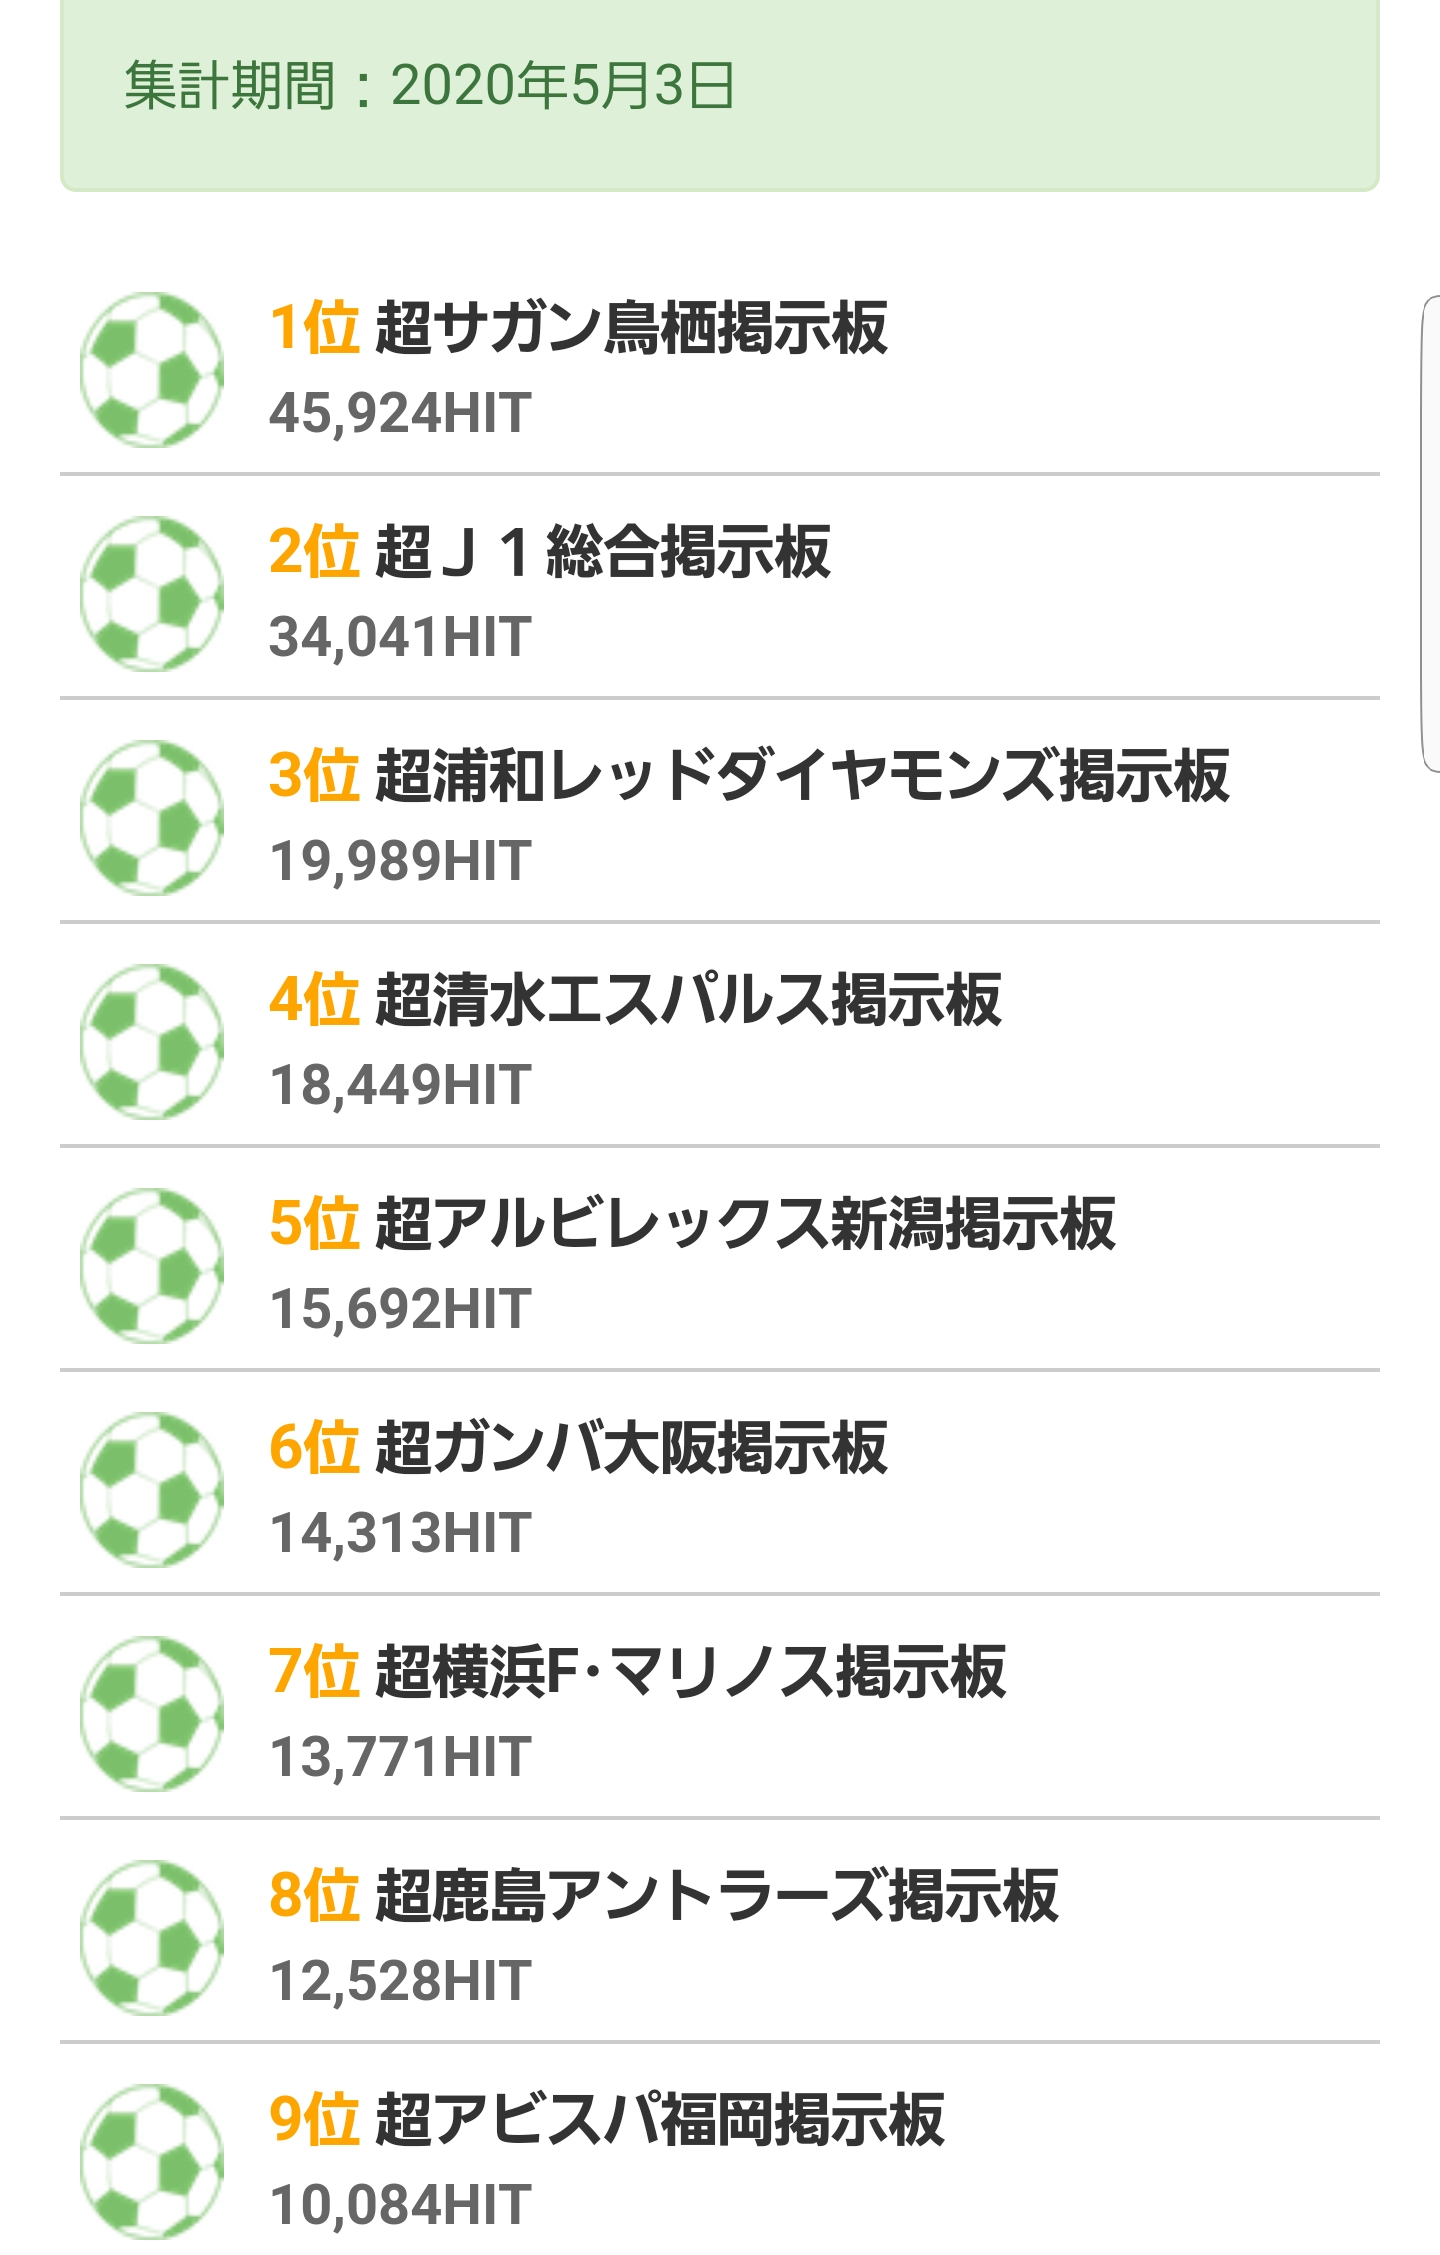Tap soccer ball icon beside 8位 ranking

point(152,1938)
